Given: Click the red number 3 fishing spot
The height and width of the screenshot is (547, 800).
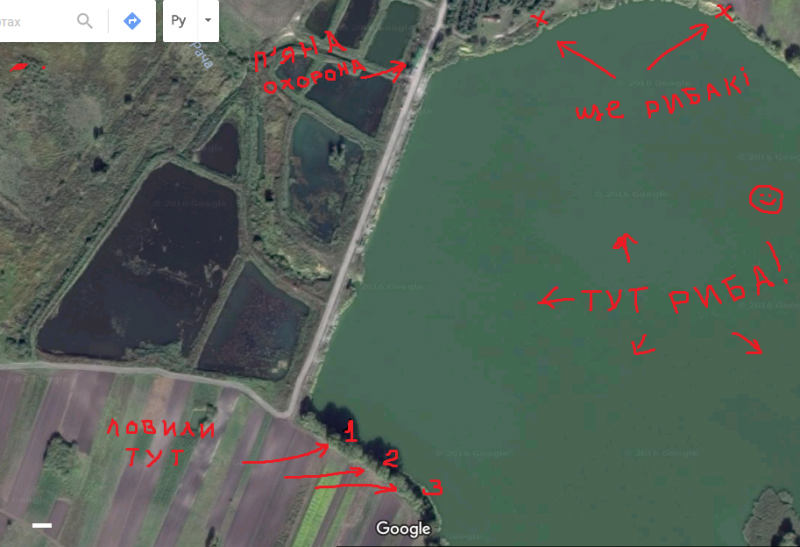Looking at the screenshot, I should [433, 487].
